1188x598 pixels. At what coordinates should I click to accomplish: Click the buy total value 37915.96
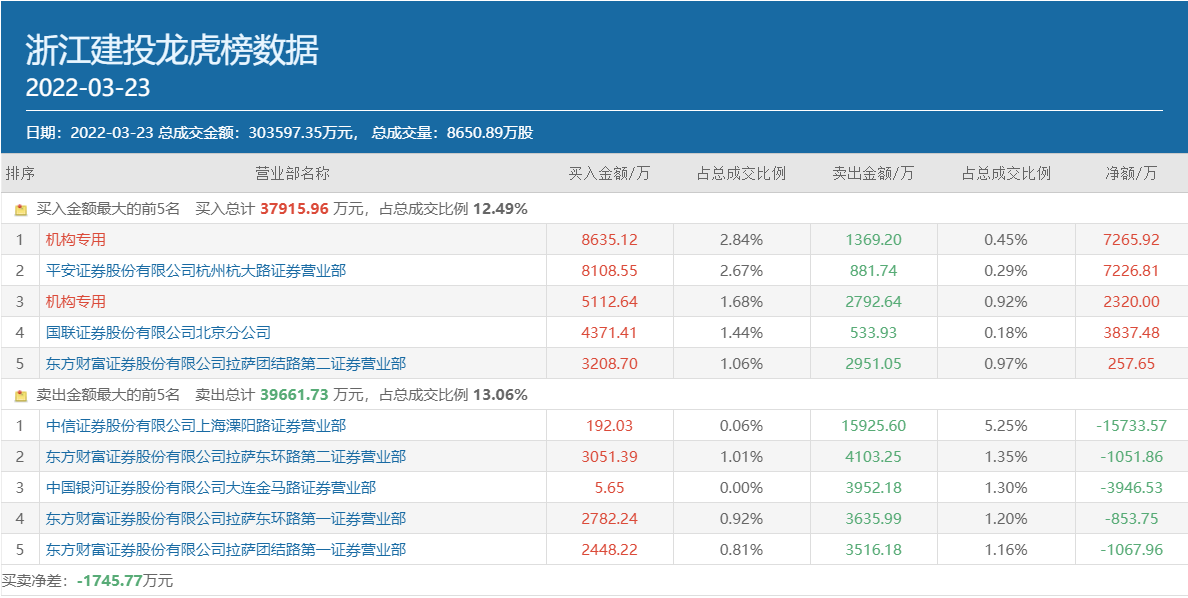point(294,210)
